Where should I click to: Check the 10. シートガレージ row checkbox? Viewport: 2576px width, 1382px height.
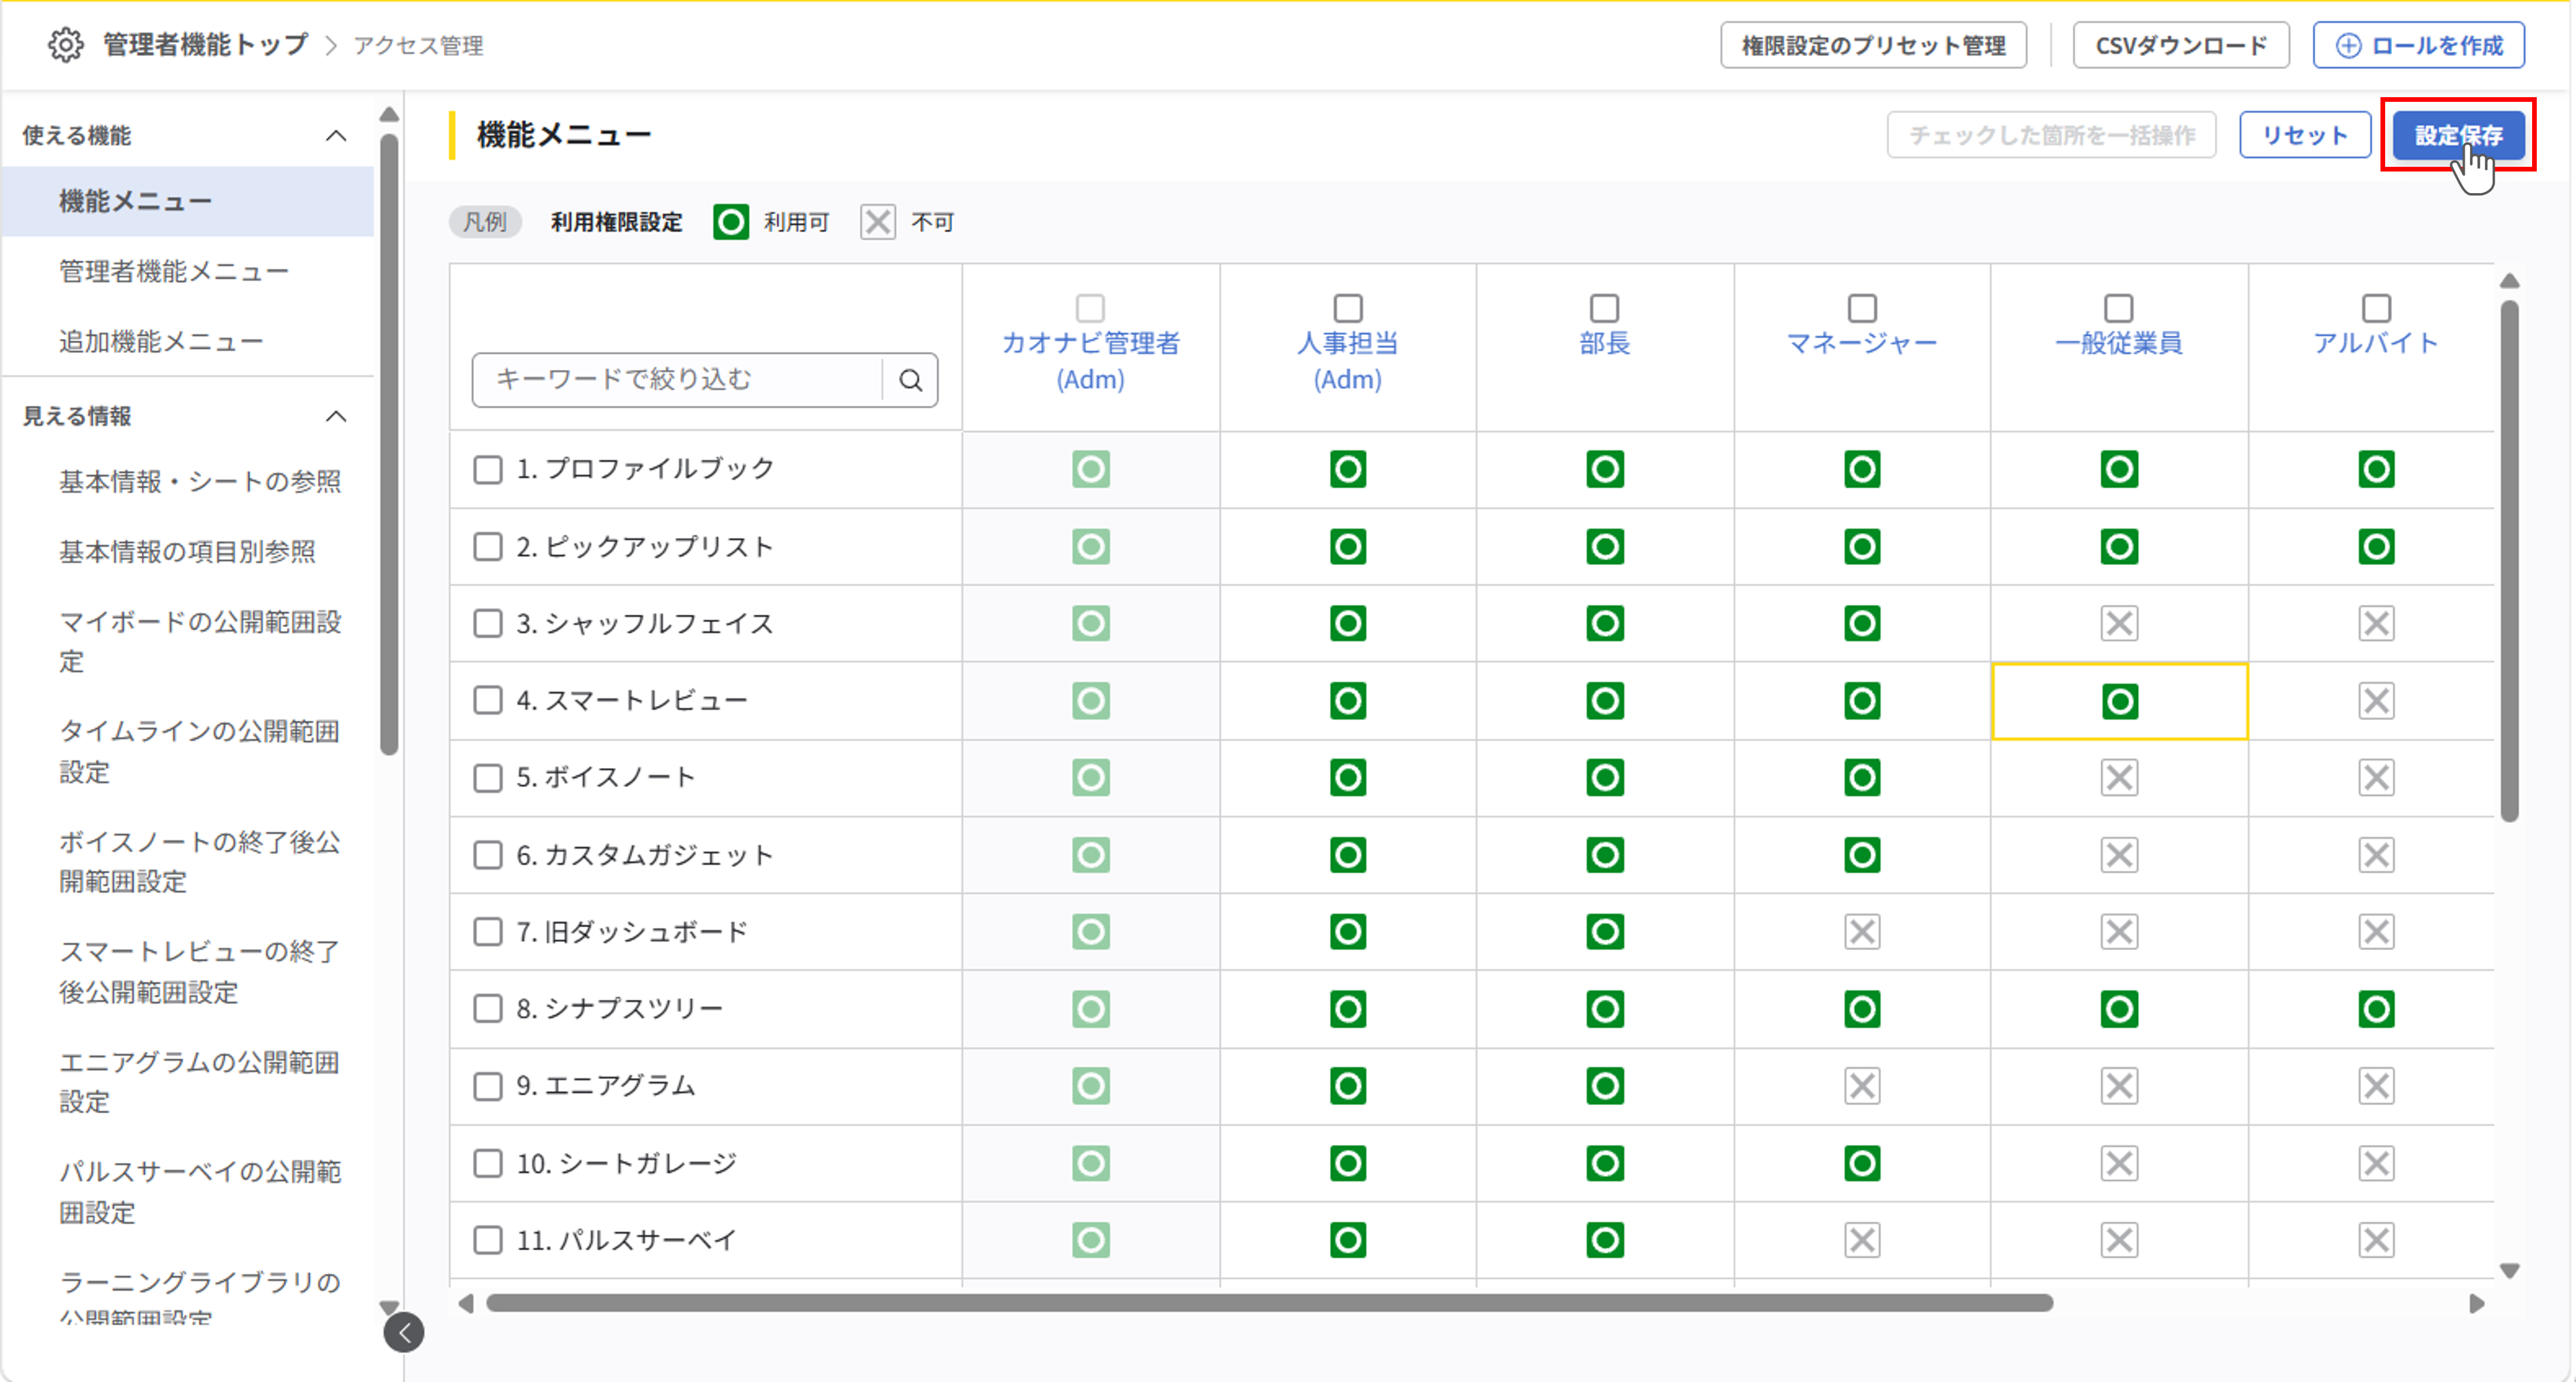[488, 1163]
